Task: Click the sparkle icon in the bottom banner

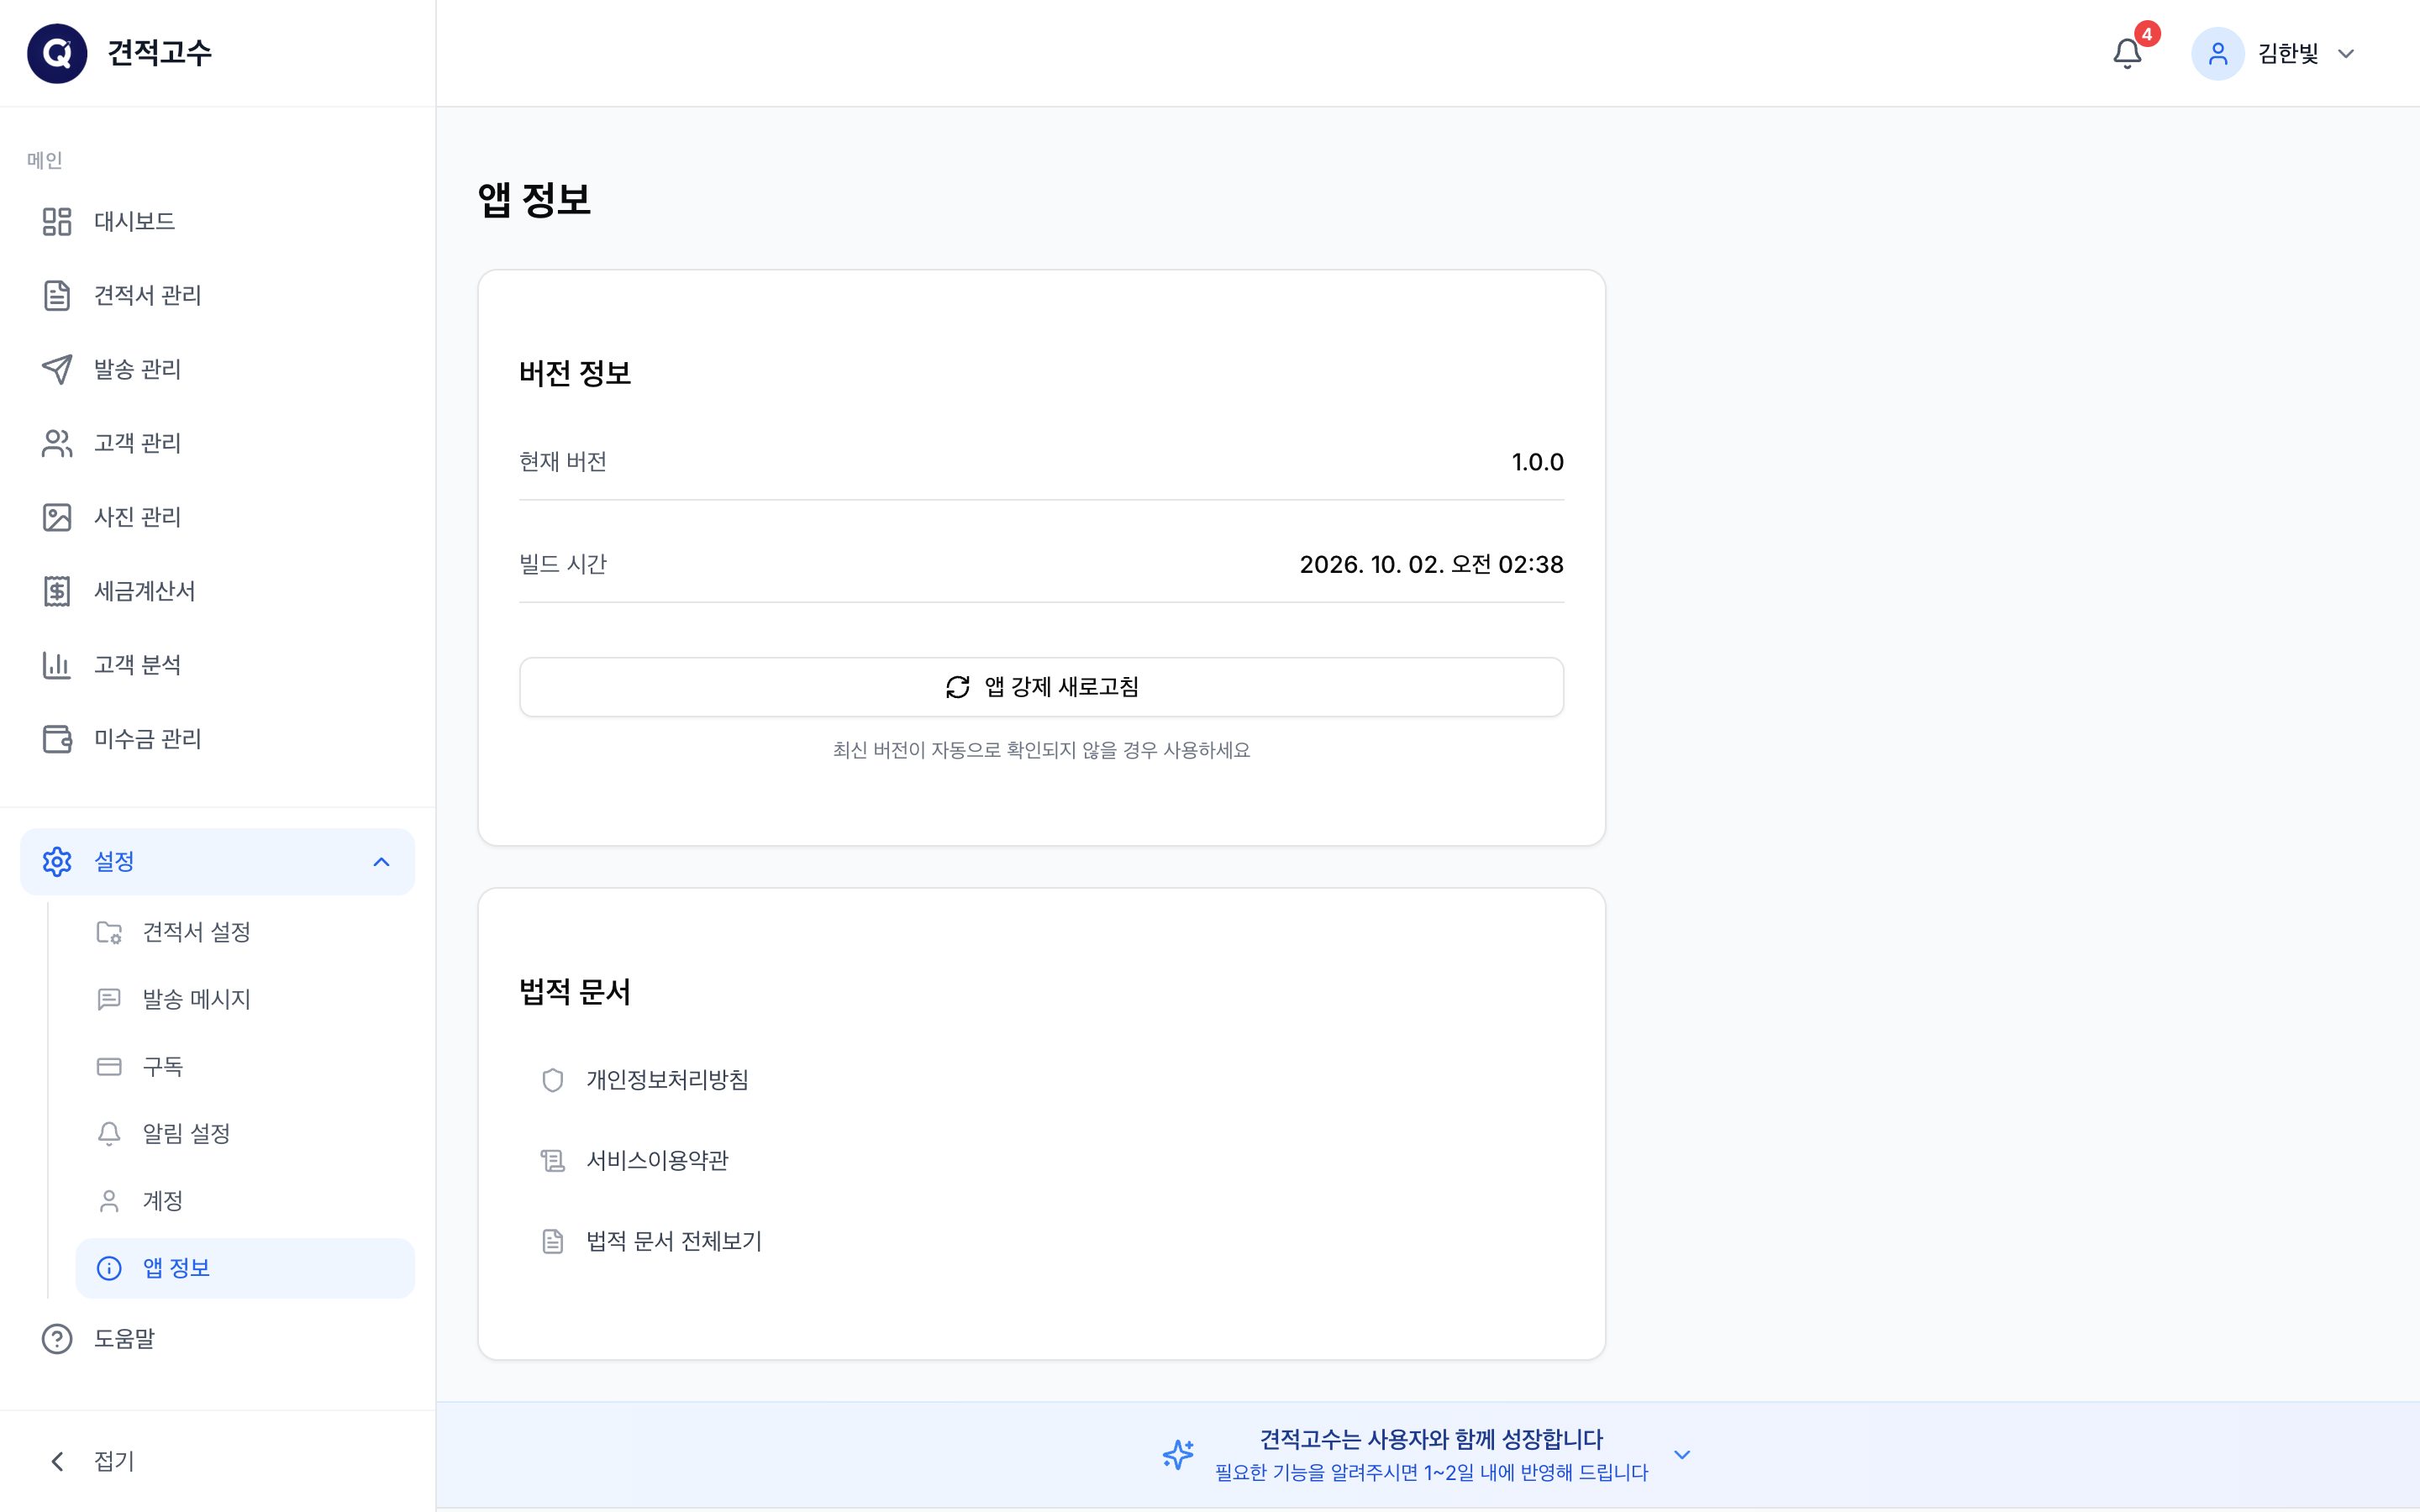Action: coord(1178,1454)
